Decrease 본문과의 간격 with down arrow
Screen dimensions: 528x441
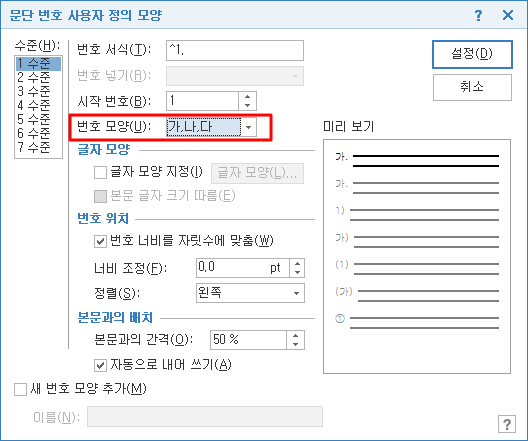[295, 344]
